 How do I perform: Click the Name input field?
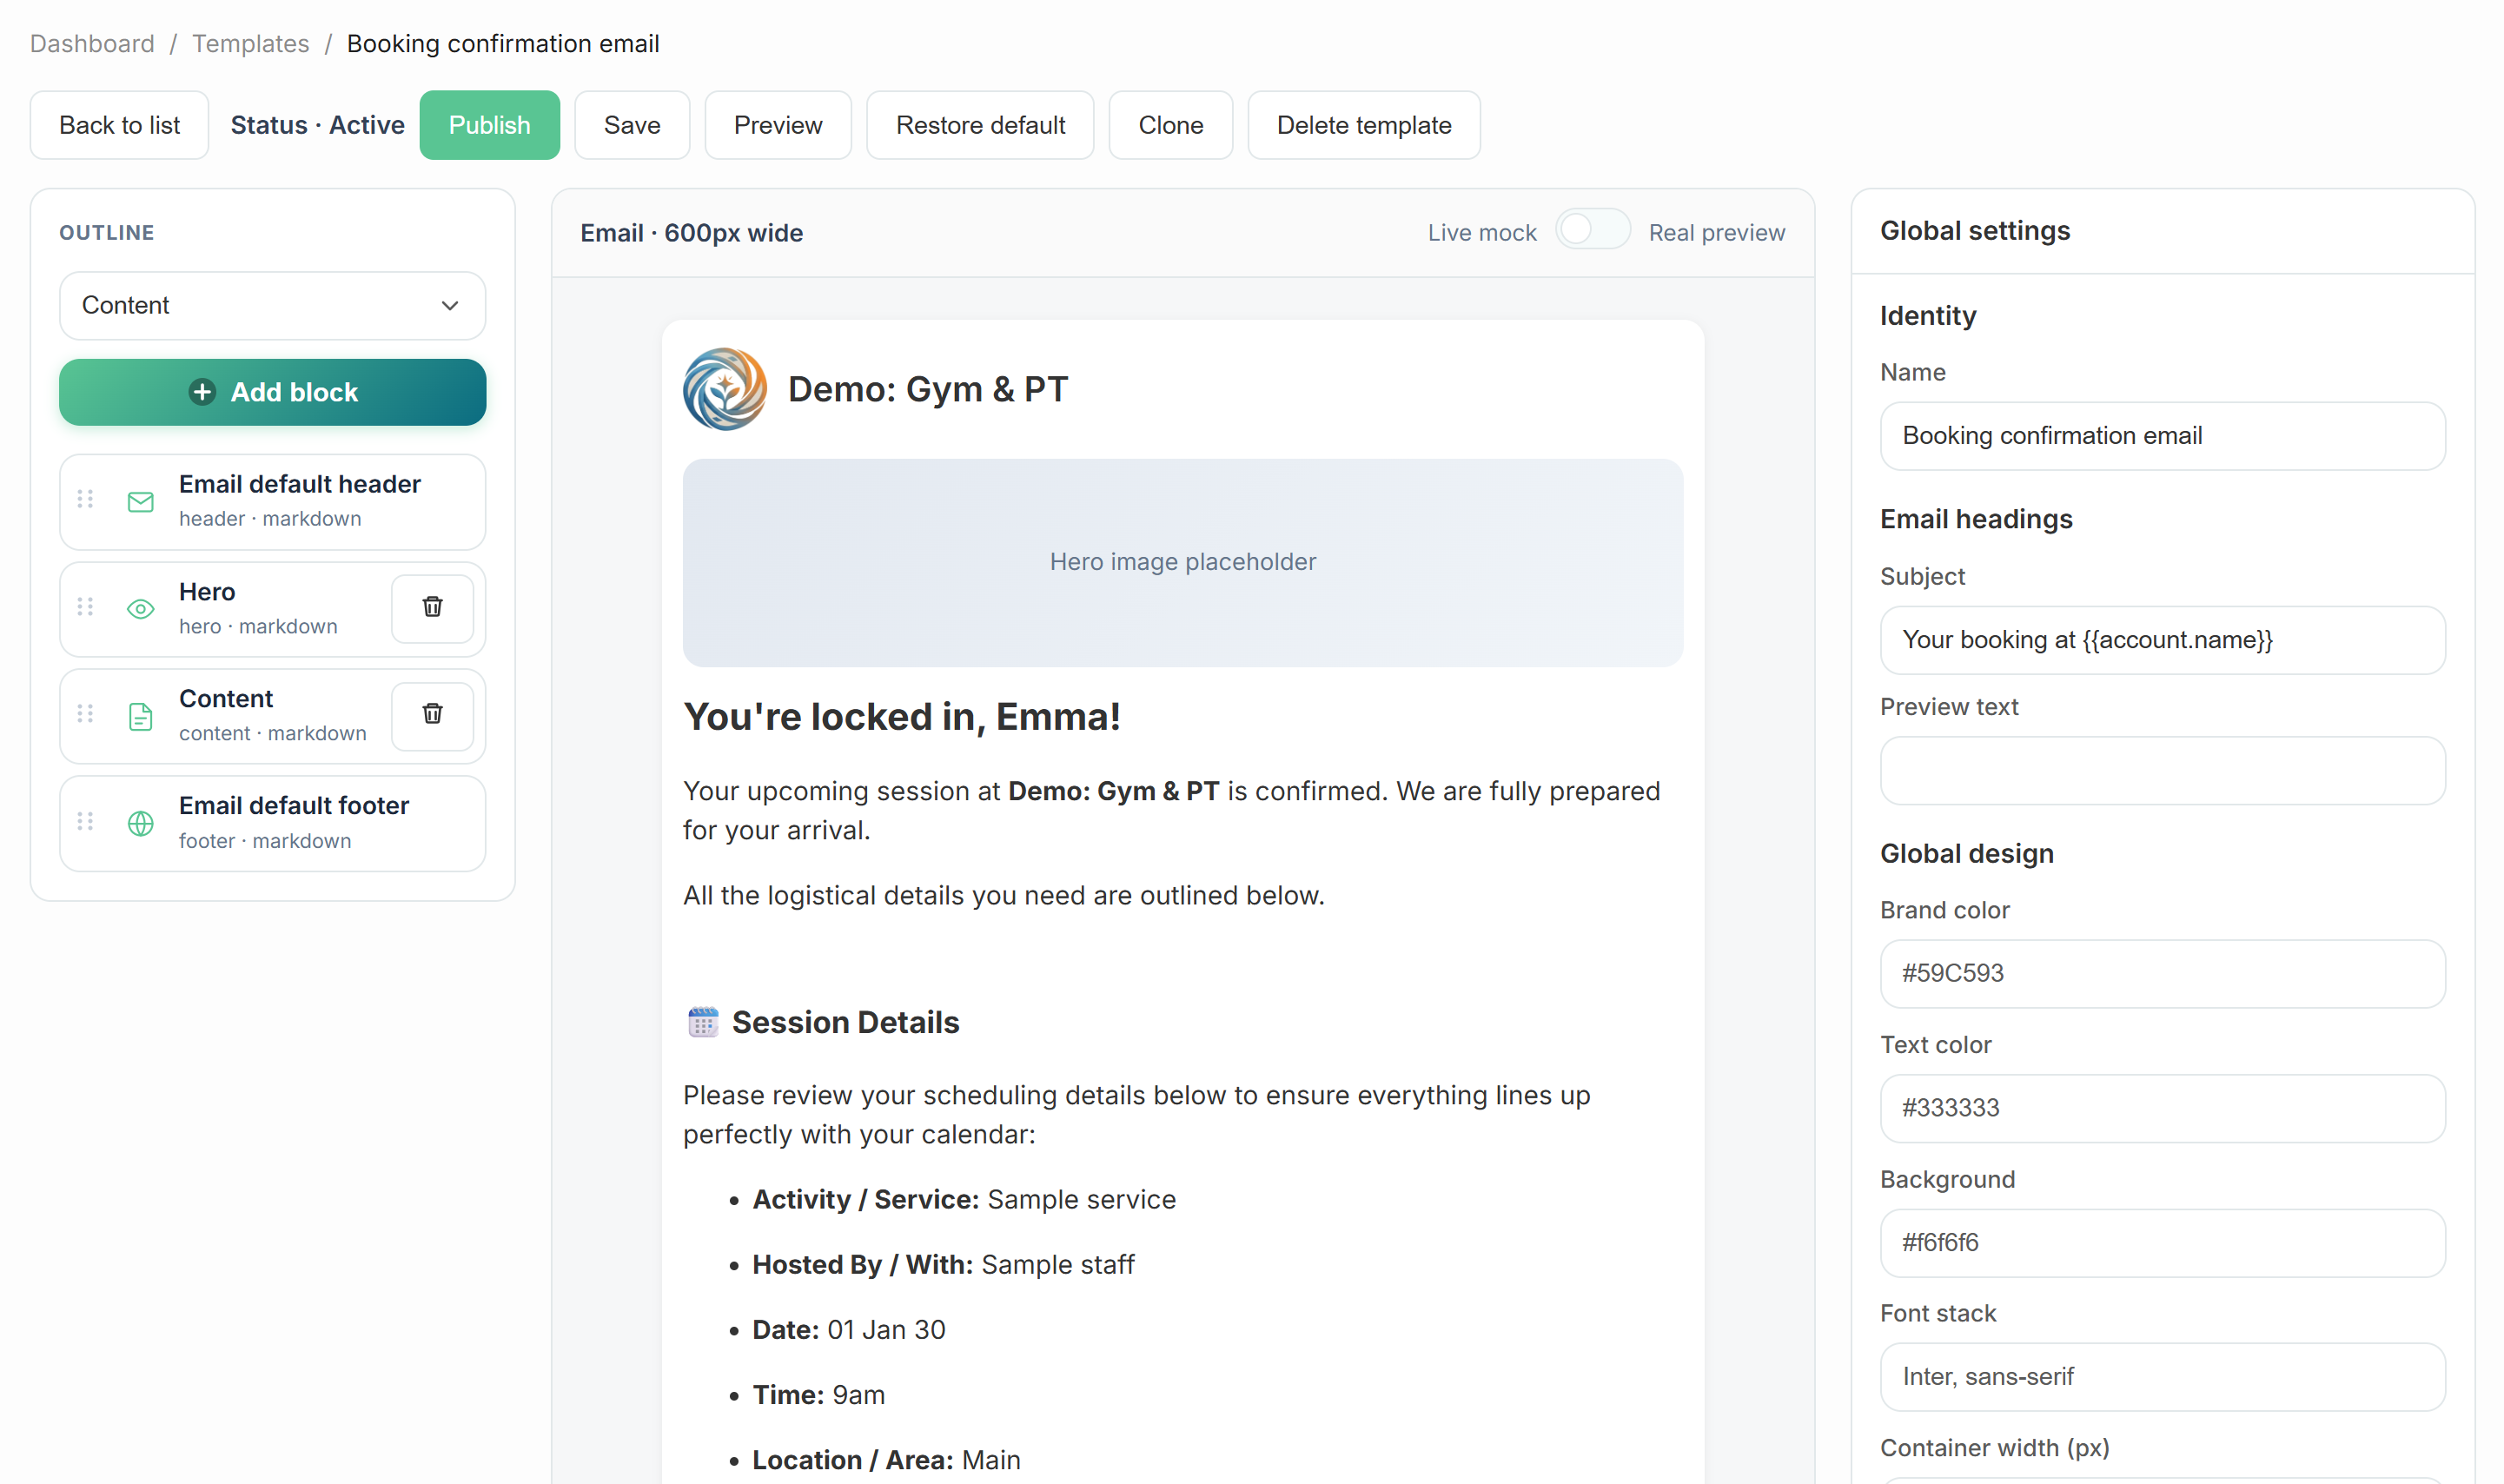2162,436
